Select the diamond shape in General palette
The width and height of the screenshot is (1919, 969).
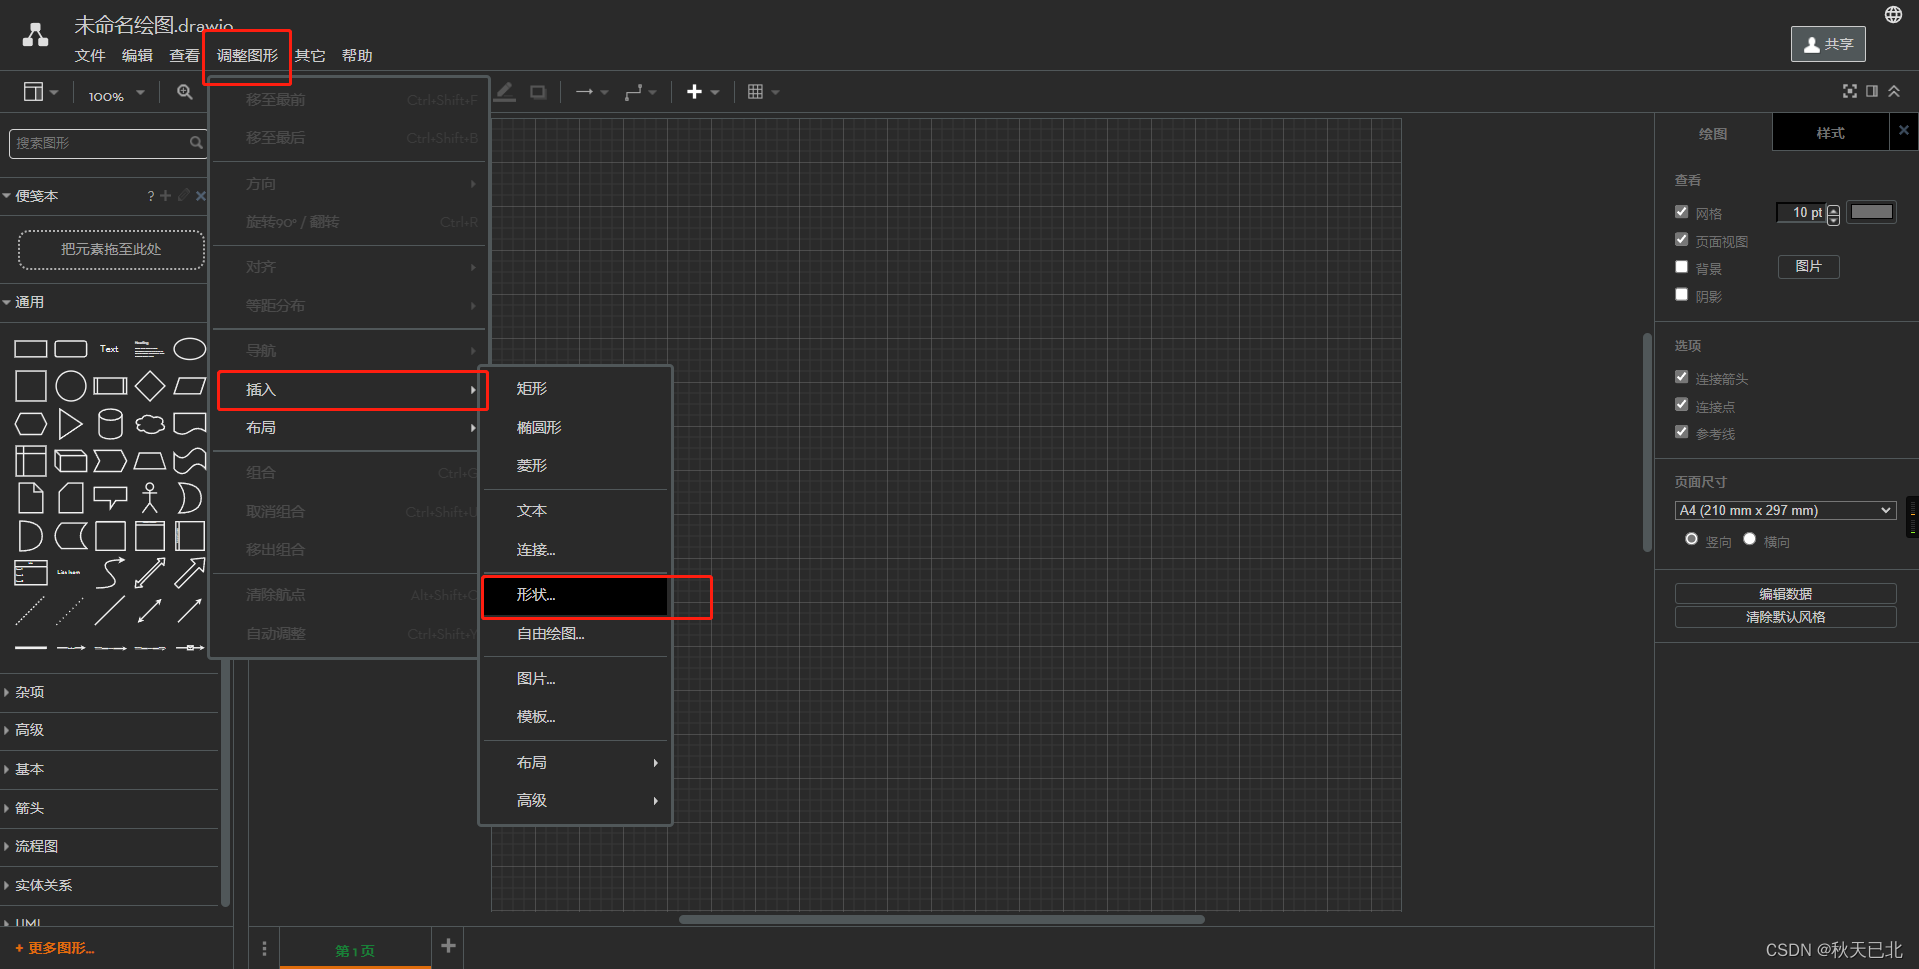point(150,386)
